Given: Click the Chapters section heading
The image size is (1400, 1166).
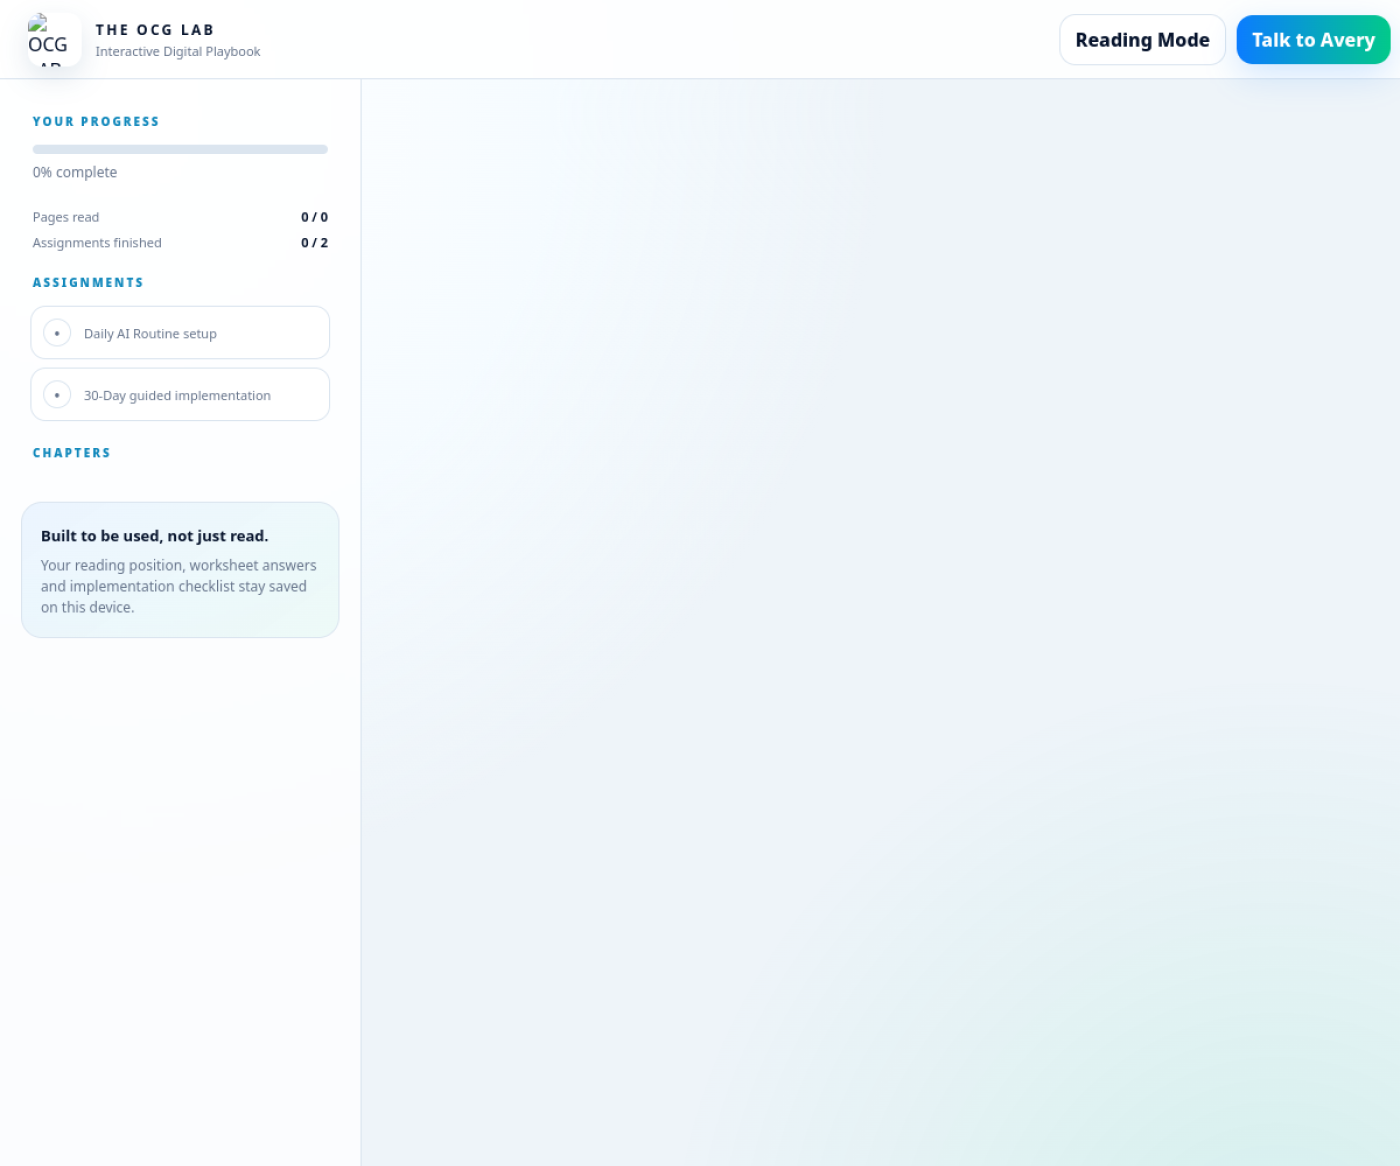Looking at the screenshot, I should (x=72, y=453).
